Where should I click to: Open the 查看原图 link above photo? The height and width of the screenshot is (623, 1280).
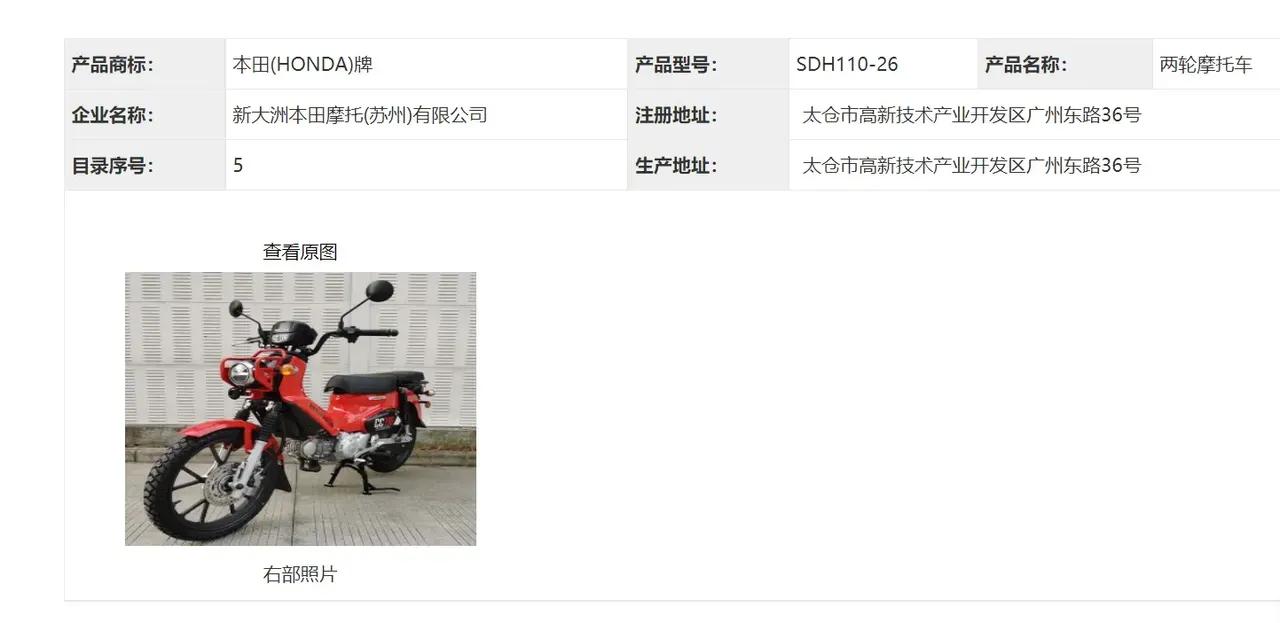click(x=300, y=252)
